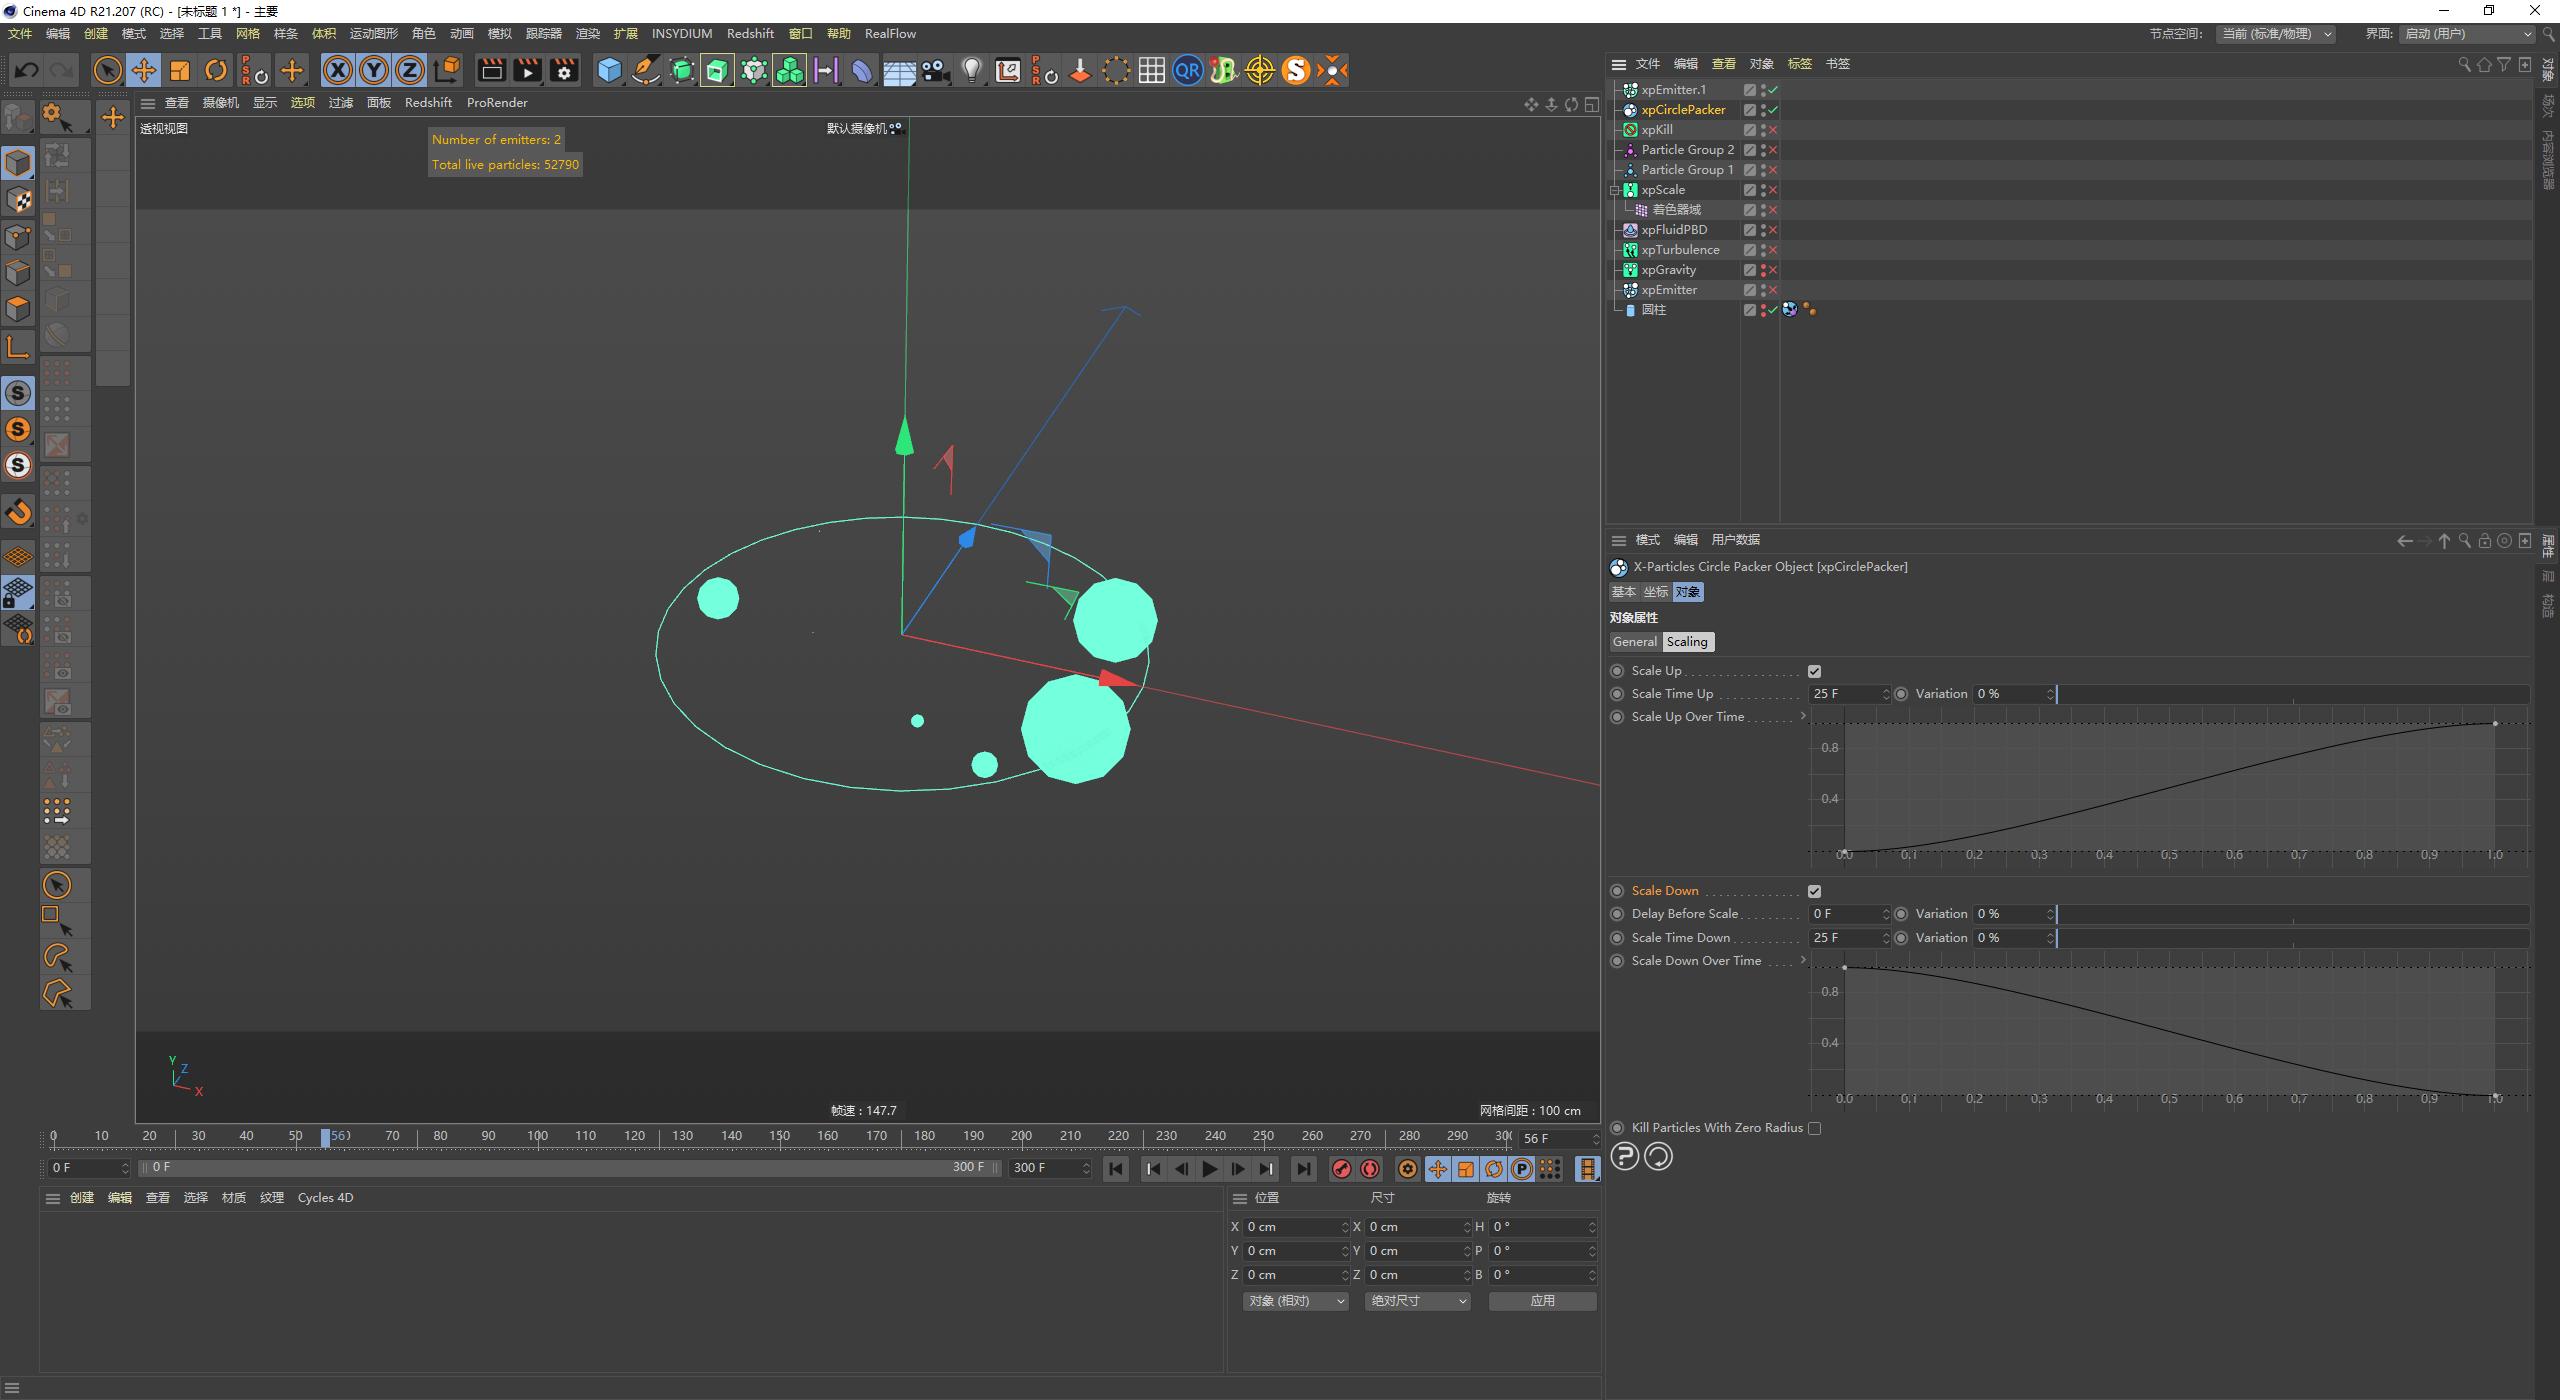Expand the Scale Up Over Time curve
This screenshot has width=2560, height=1400.
(1804, 716)
